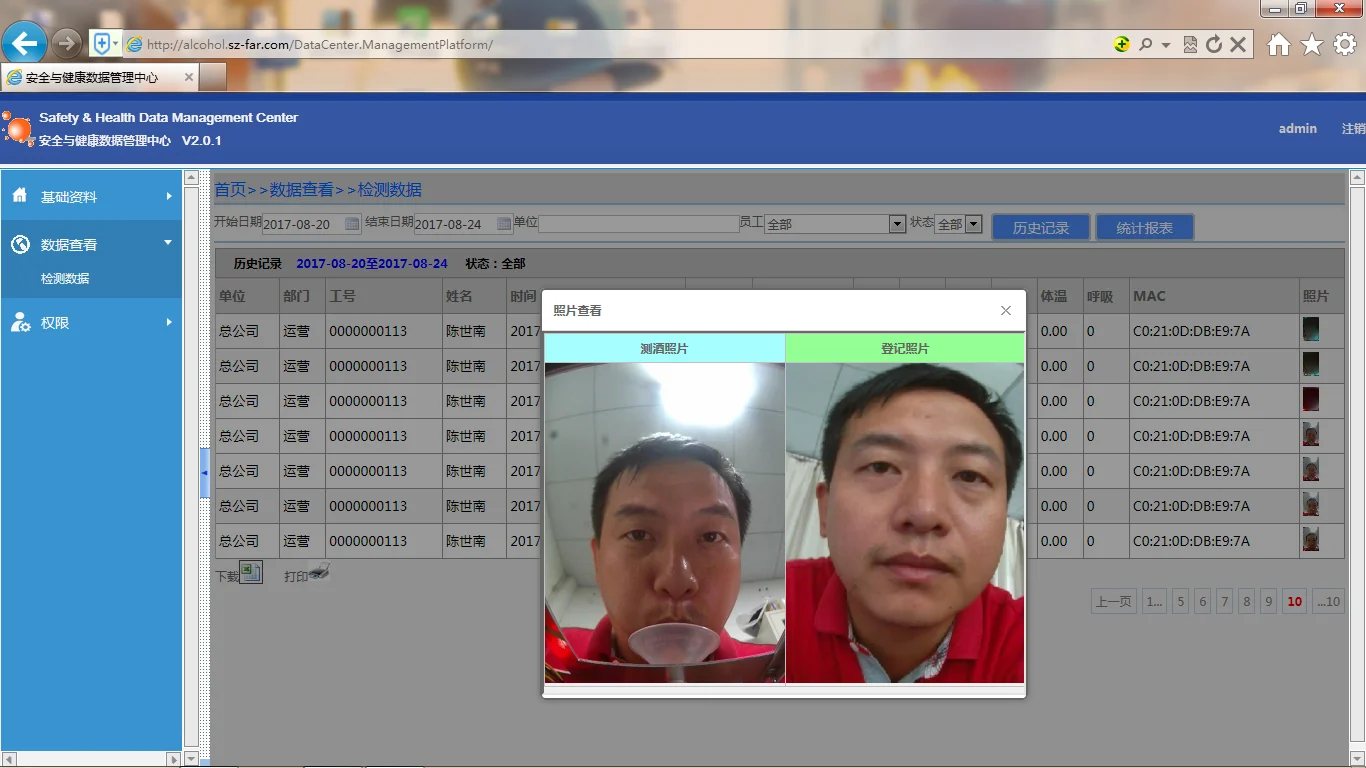Click the 单位 unit input field
This screenshot has height=768, width=1366.
click(638, 225)
